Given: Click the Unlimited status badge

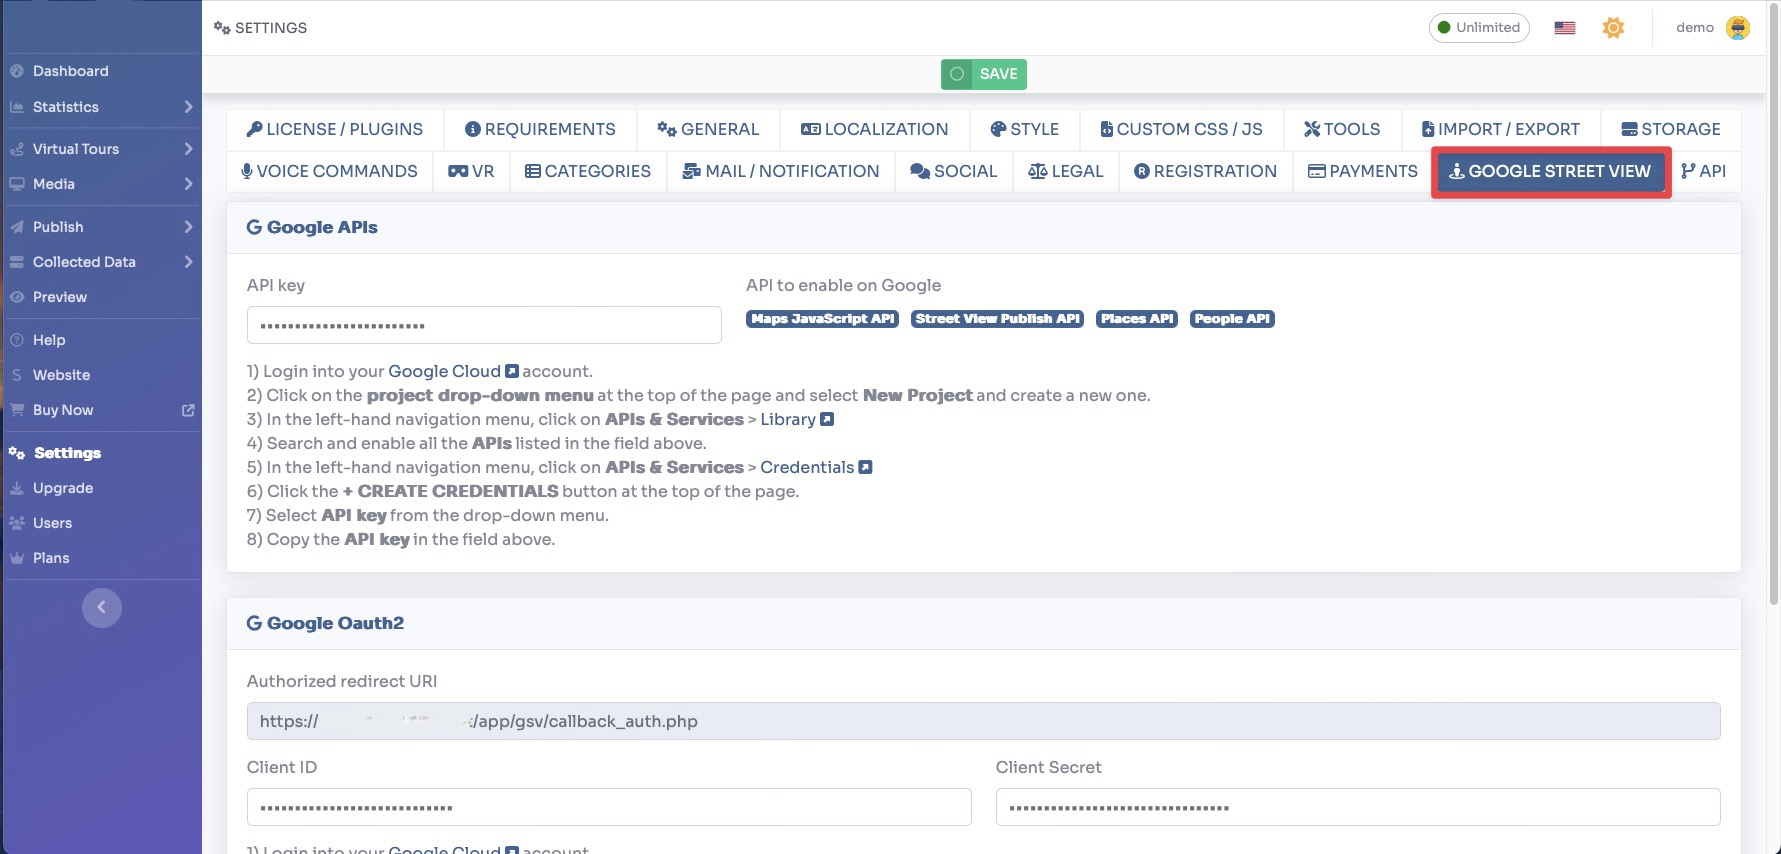Looking at the screenshot, I should pos(1478,28).
